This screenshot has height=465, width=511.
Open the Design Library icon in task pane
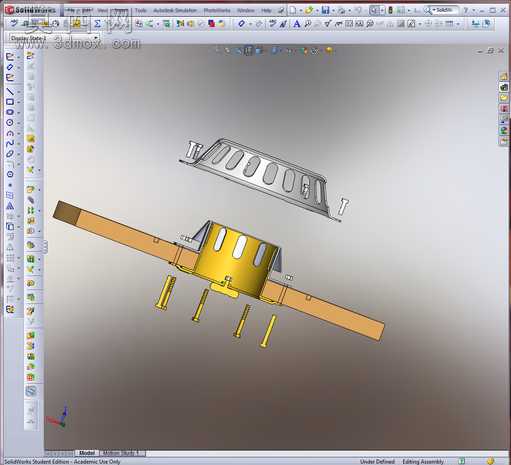[504, 87]
